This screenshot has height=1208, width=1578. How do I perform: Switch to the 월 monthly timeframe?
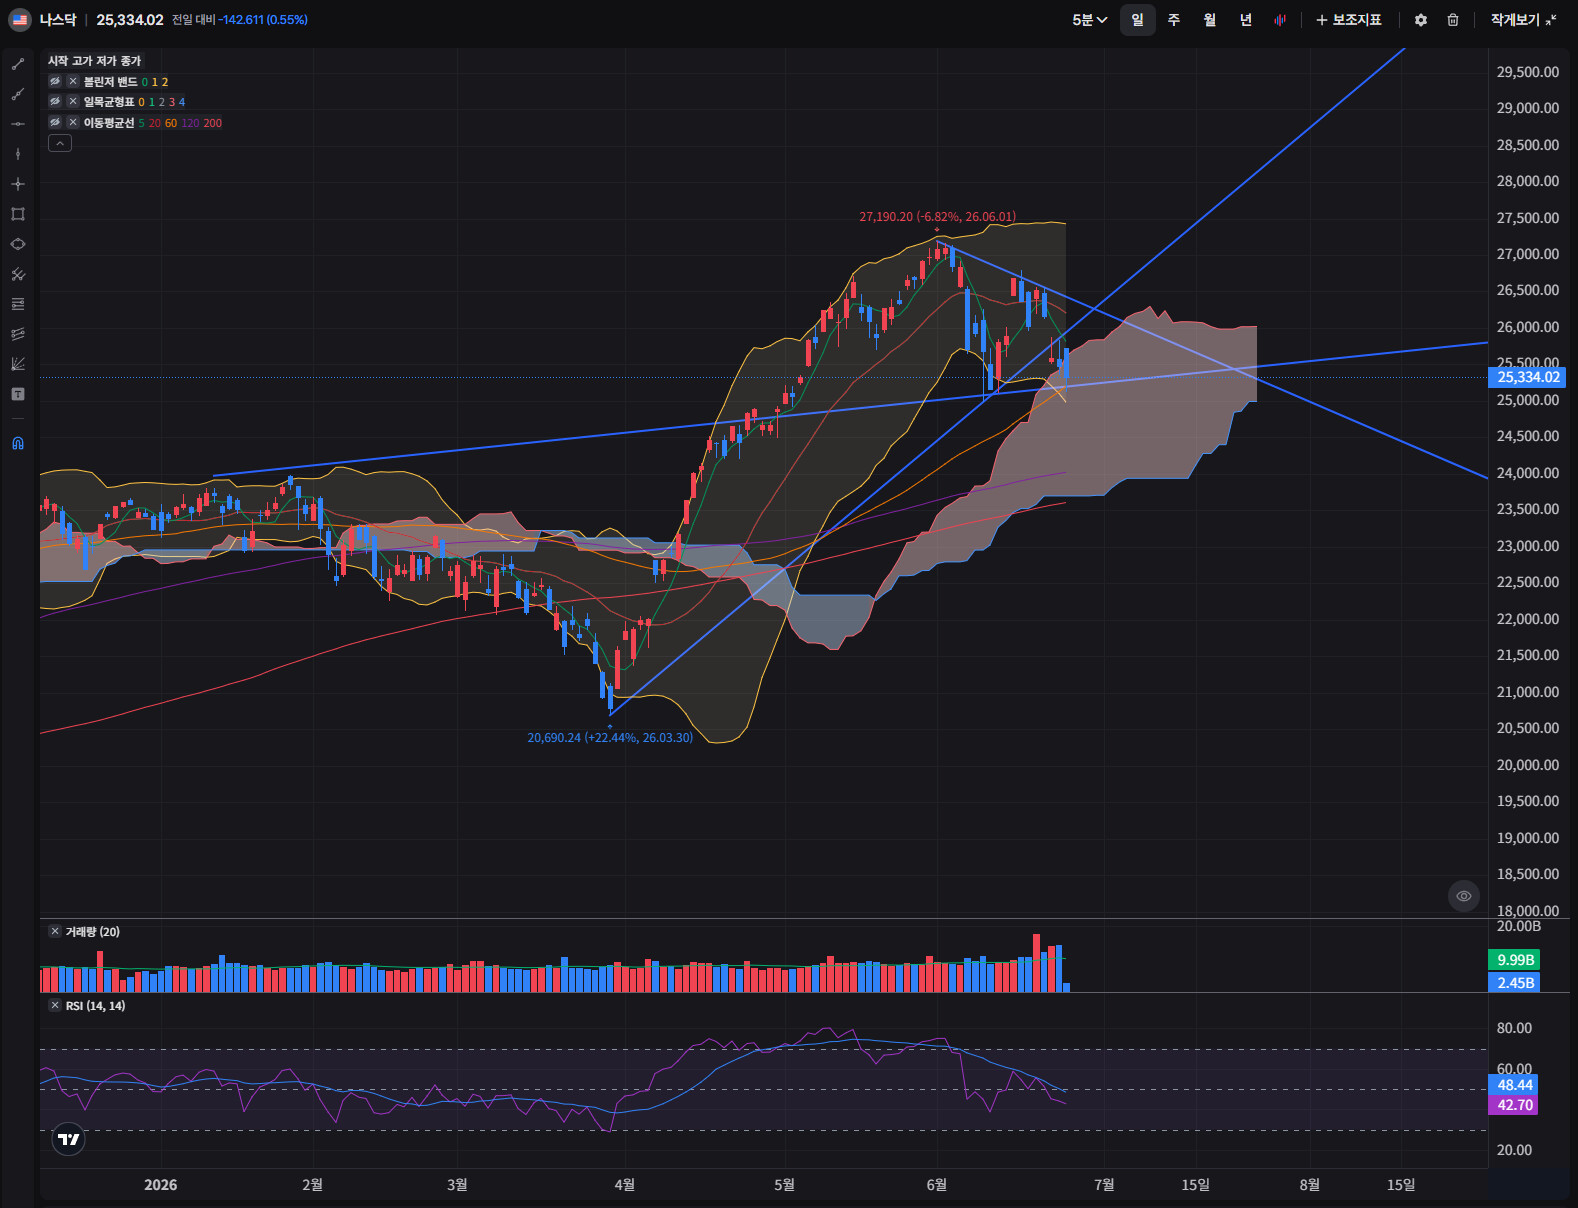(x=1210, y=20)
